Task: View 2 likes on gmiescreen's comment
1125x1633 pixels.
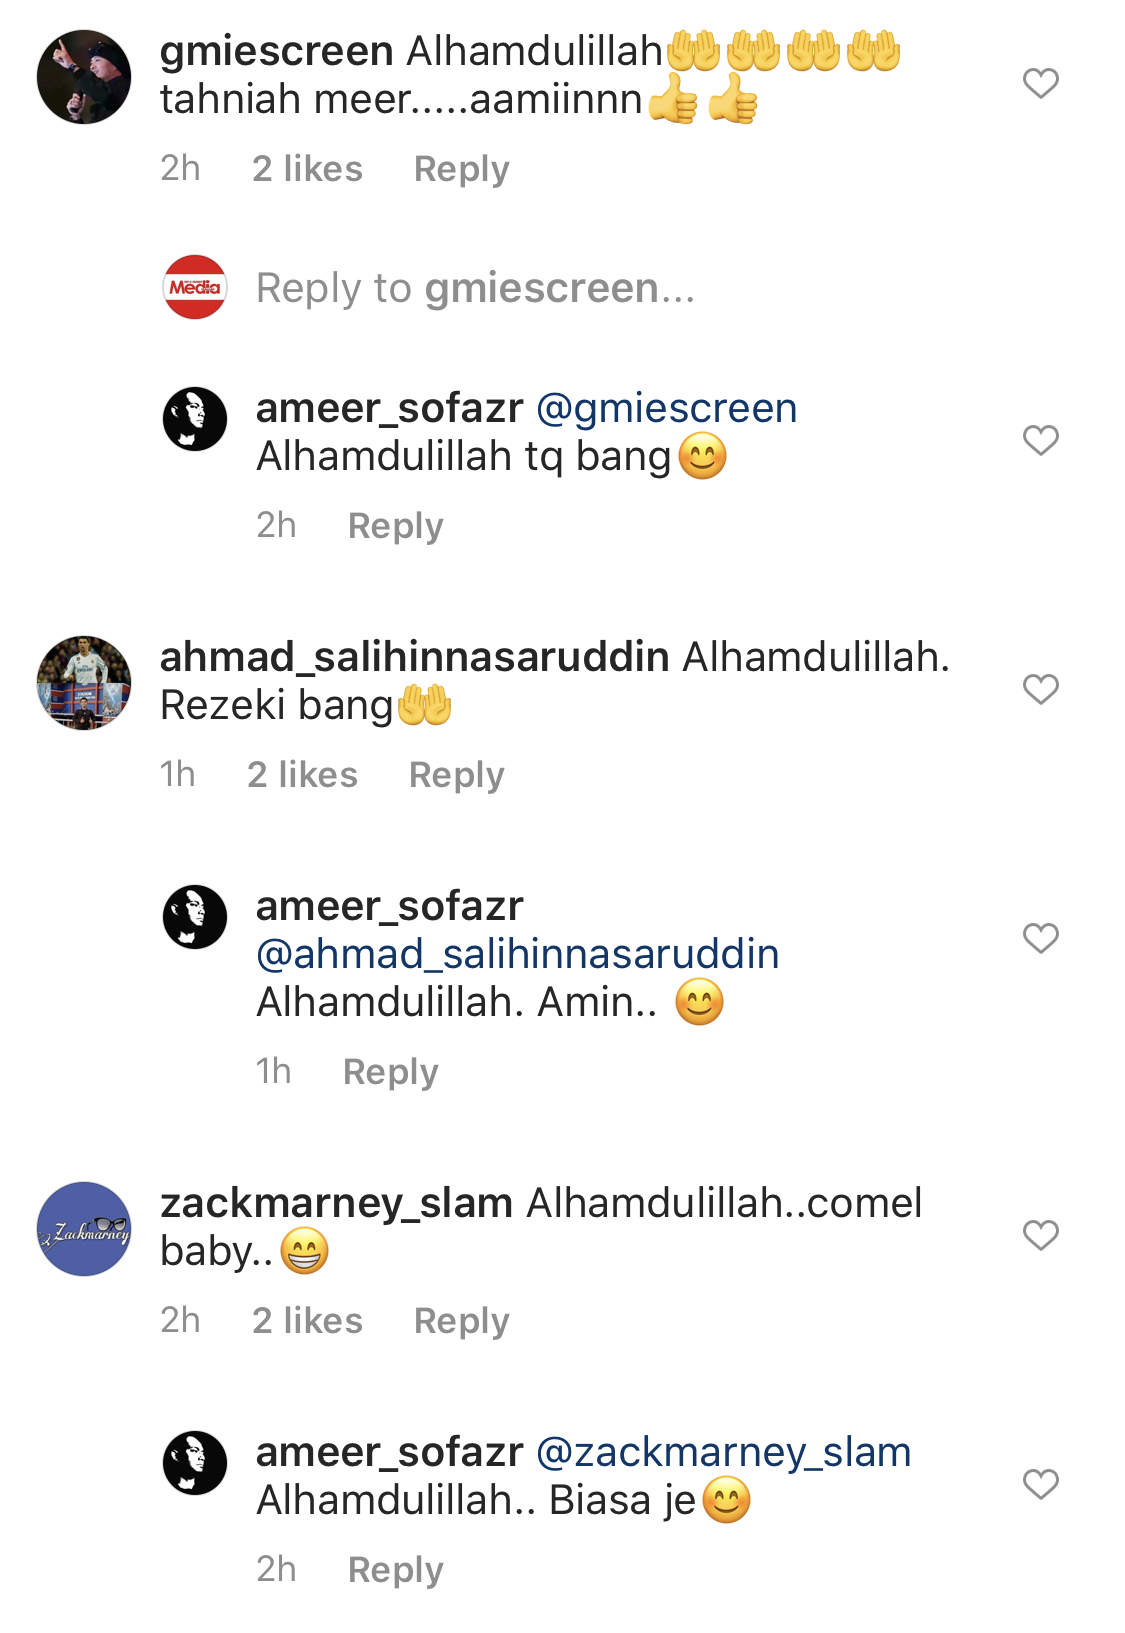Action: pos(307,169)
